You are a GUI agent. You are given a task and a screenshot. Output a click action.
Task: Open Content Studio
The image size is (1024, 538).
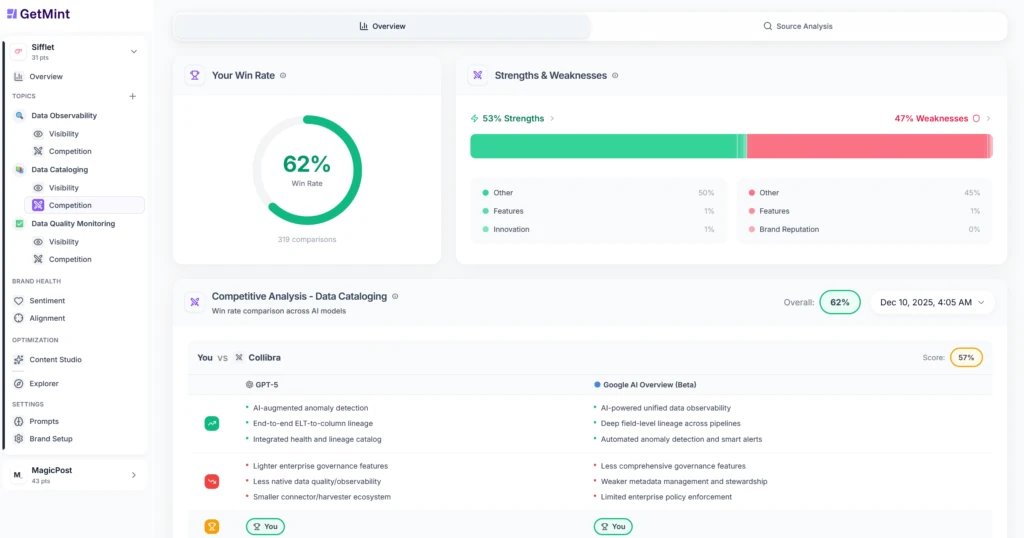point(56,360)
